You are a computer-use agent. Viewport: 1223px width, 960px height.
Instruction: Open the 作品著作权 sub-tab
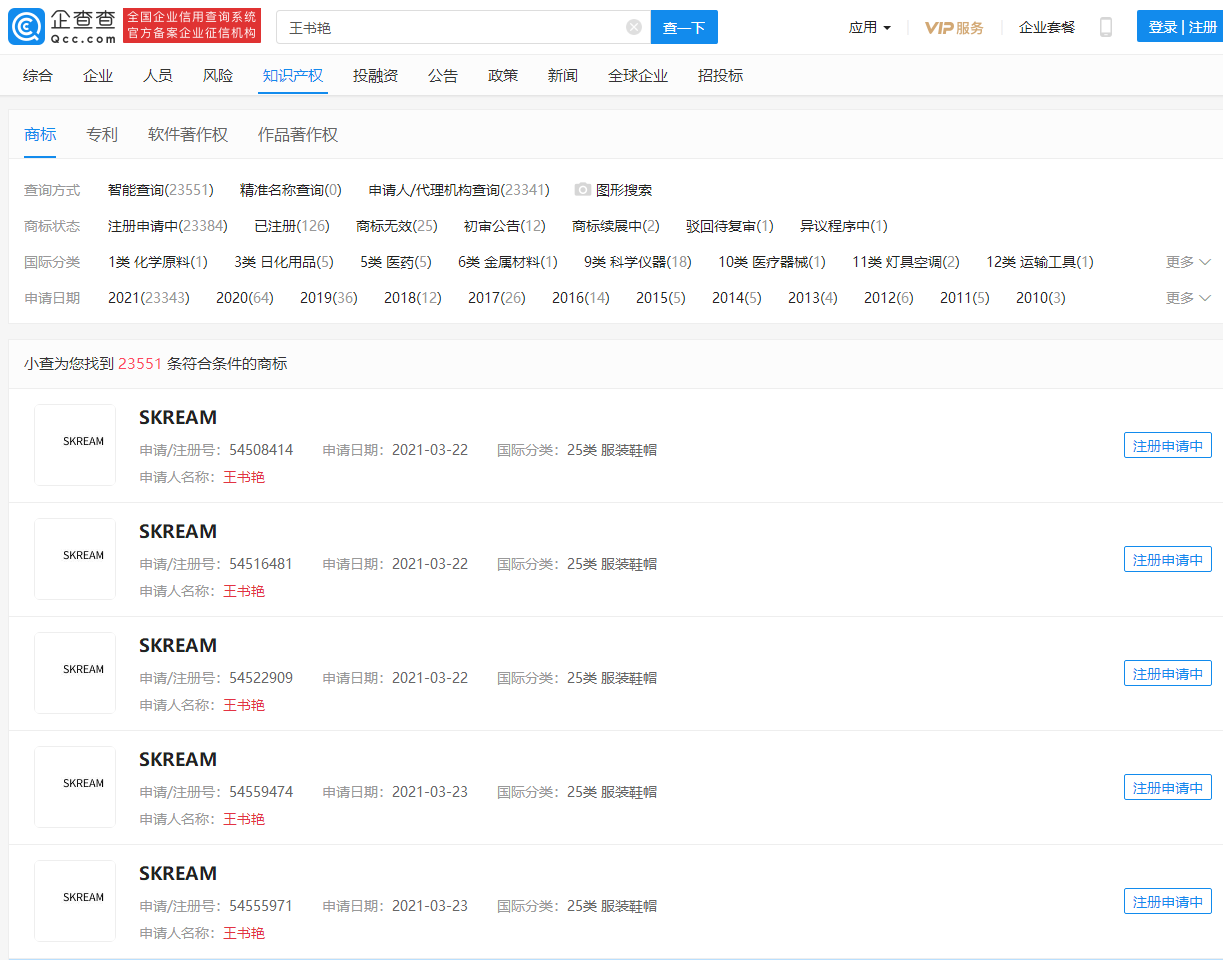pyautogui.click(x=298, y=135)
